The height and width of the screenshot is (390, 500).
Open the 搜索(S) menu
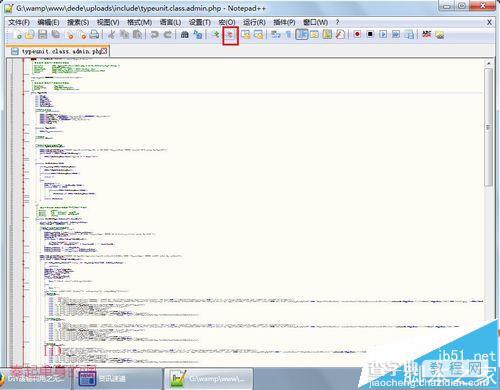pos(78,22)
